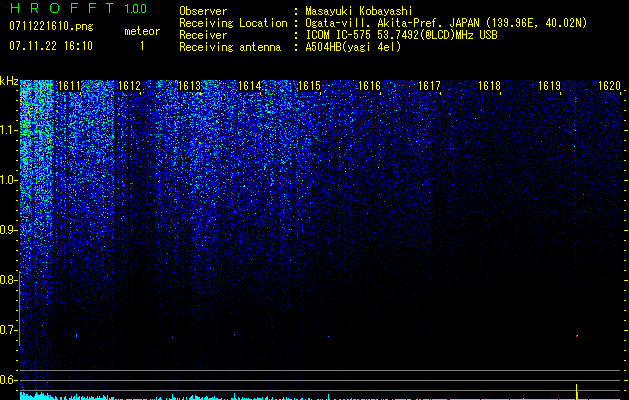Click the 1611 time marker
Screen dimensions: 629x400
(69, 86)
